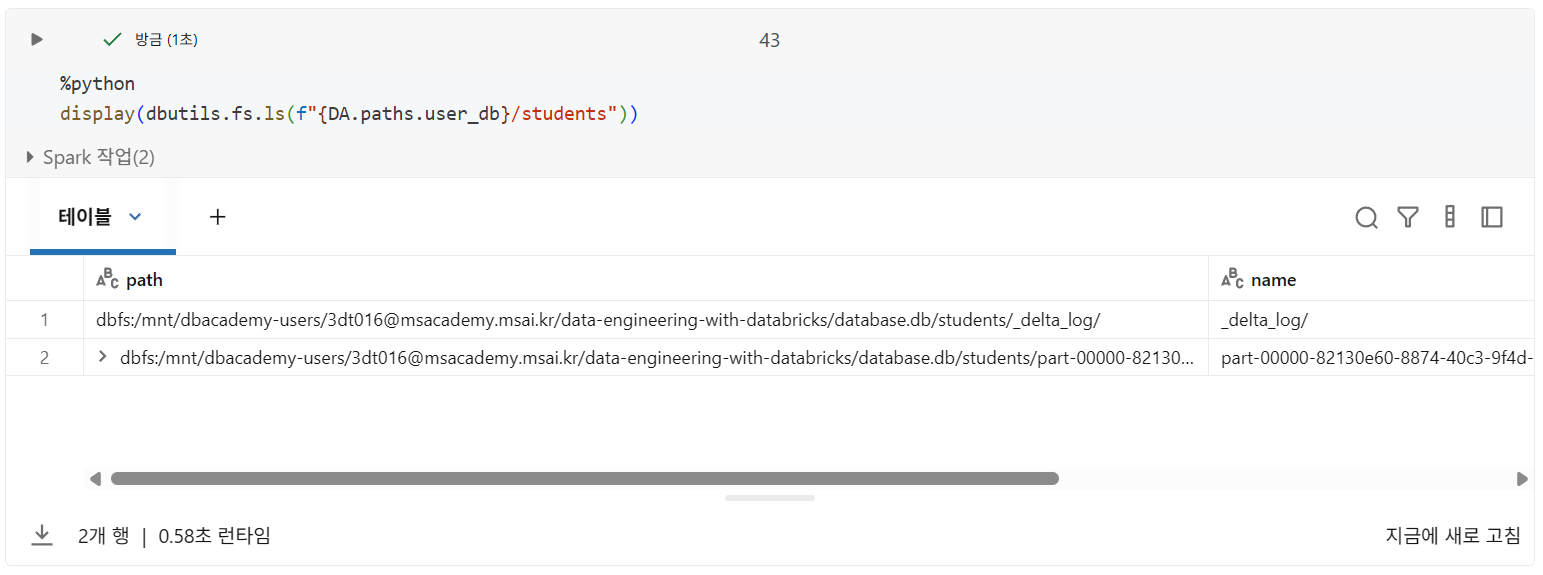This screenshot has height=575, width=1543.
Task: Toggle the side panel layout icon
Action: [x=1492, y=217]
